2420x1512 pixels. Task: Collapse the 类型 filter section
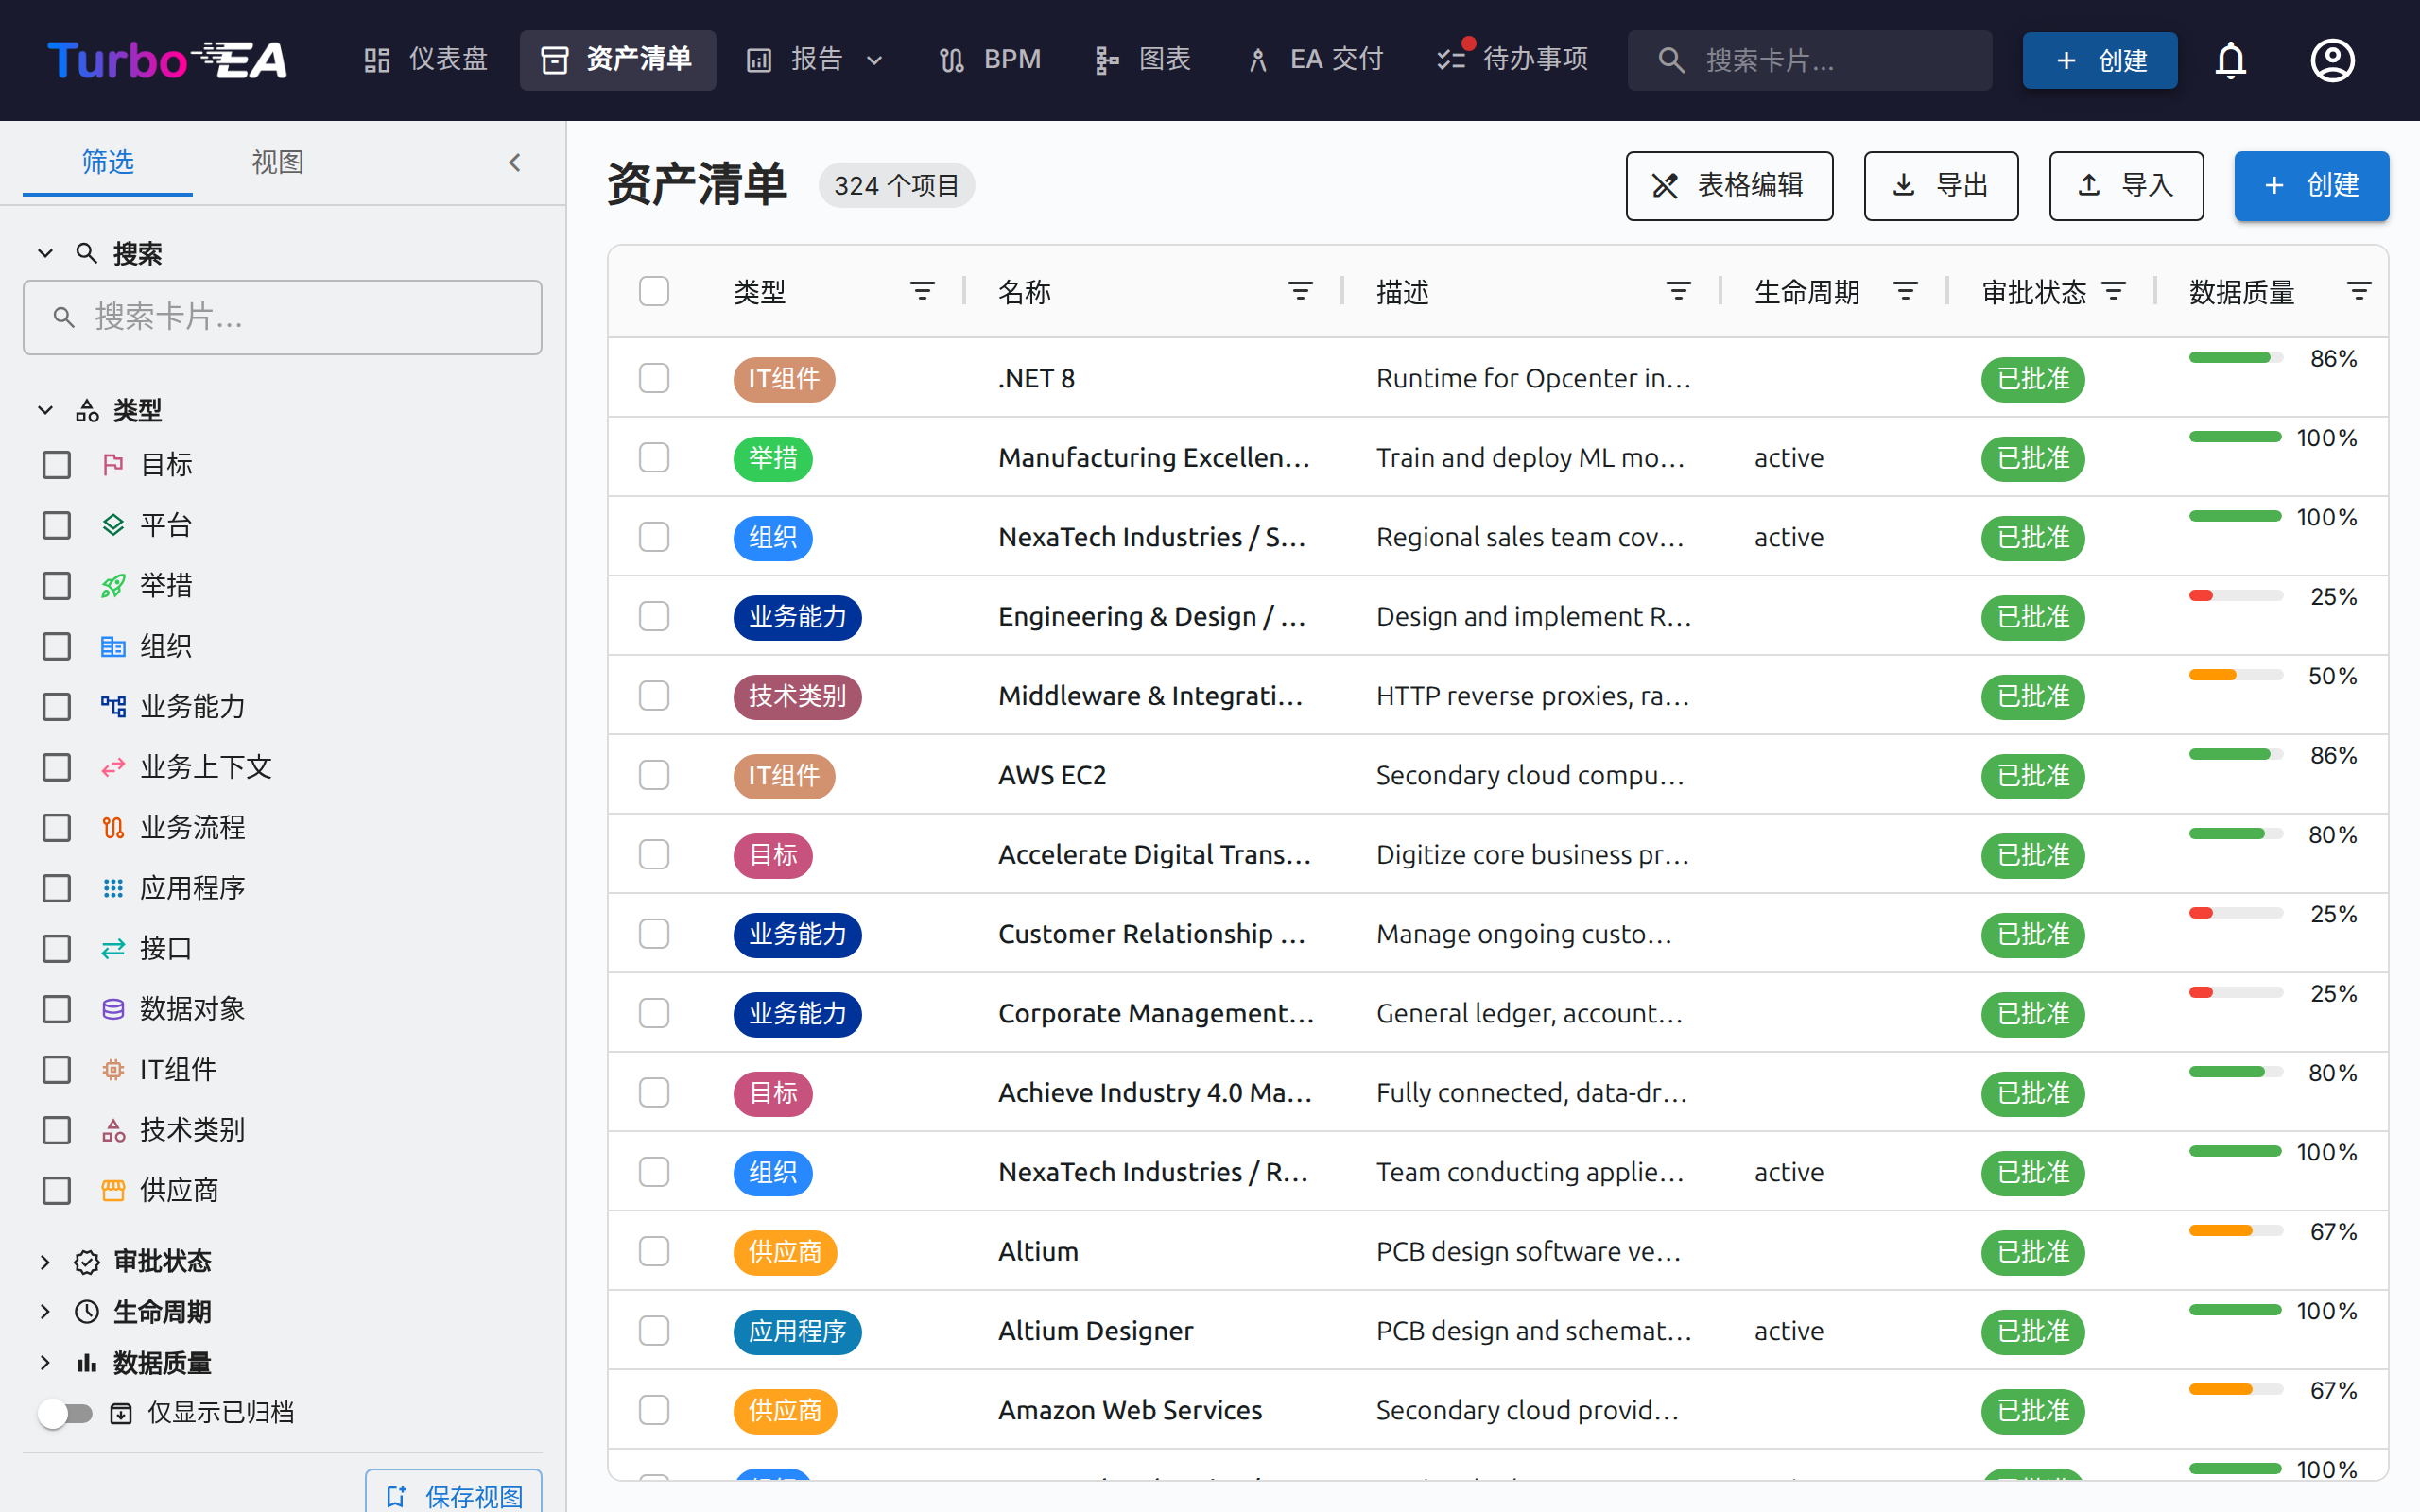(44, 410)
